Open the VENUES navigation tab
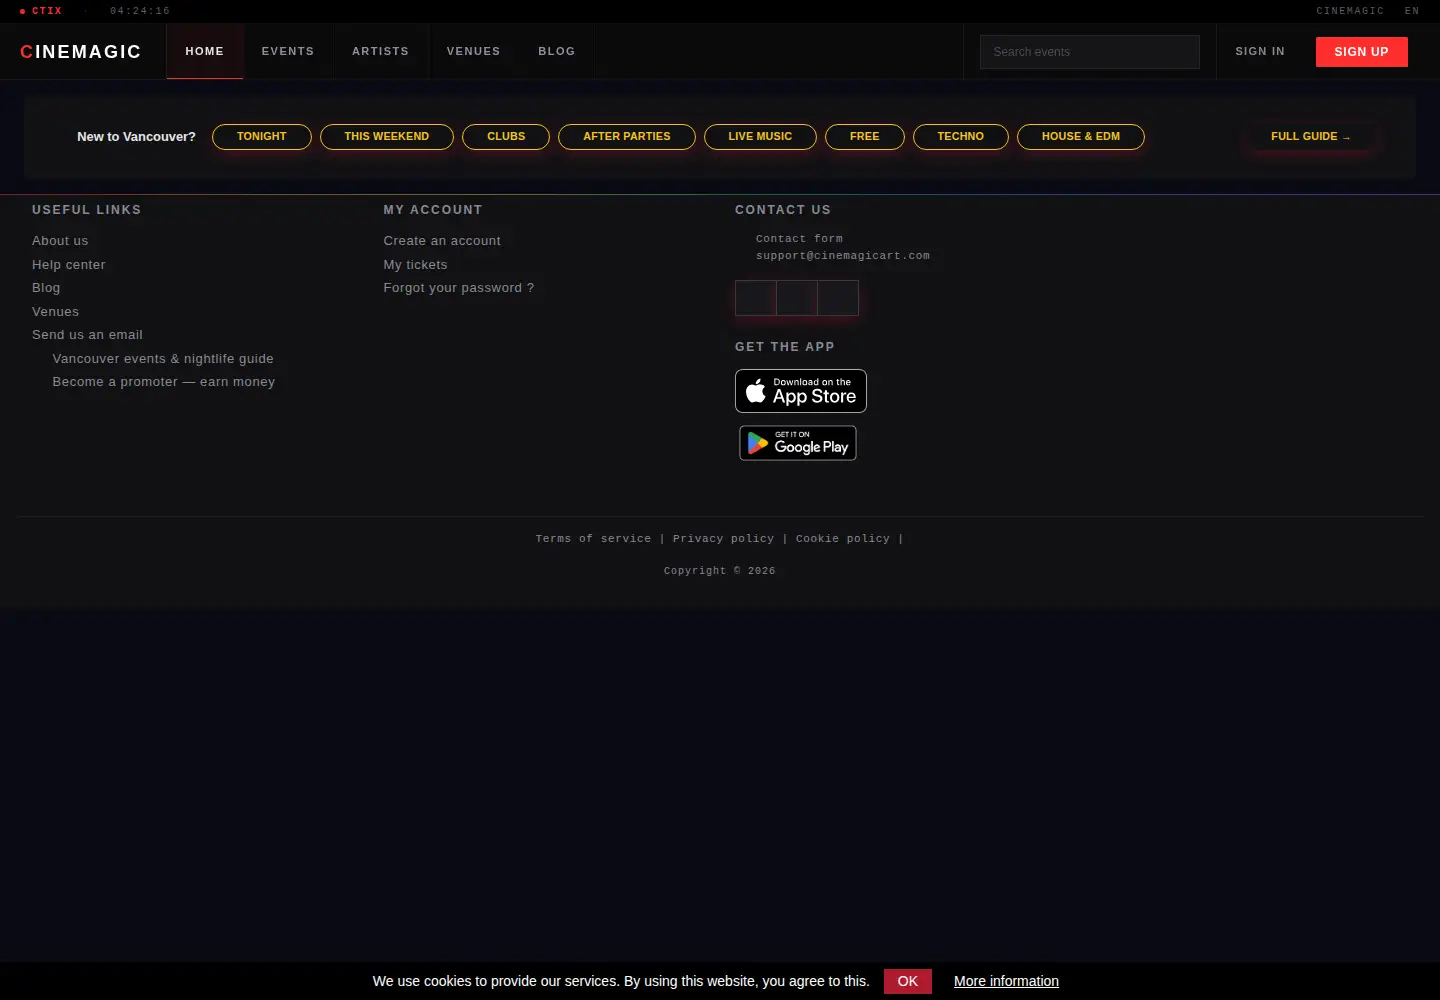Screen dimensions: 1440x1000 pyautogui.click(x=474, y=51)
